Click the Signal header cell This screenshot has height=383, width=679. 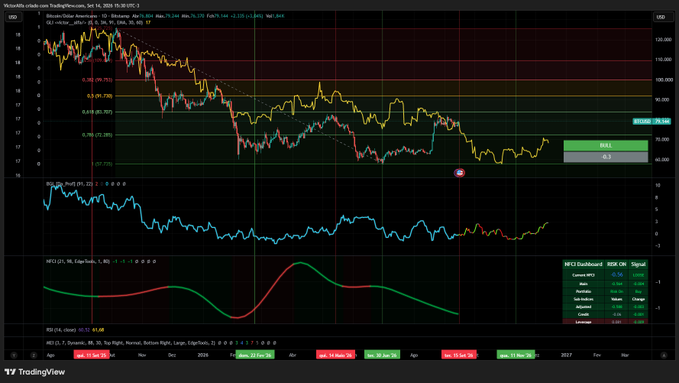point(638,264)
